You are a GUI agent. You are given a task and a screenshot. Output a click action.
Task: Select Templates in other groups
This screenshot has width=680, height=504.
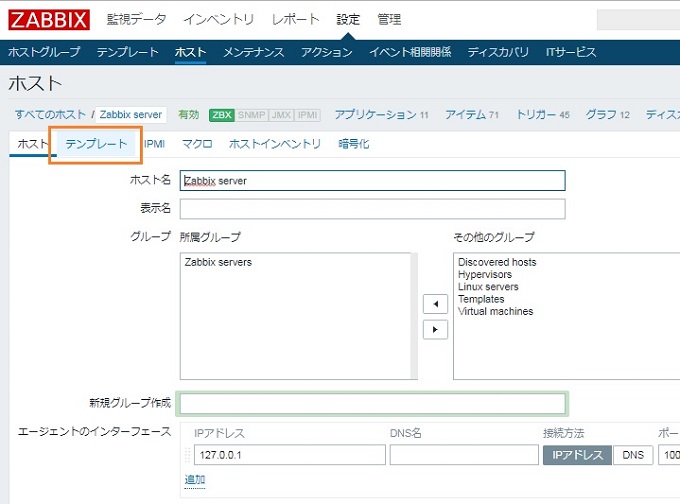point(481,299)
